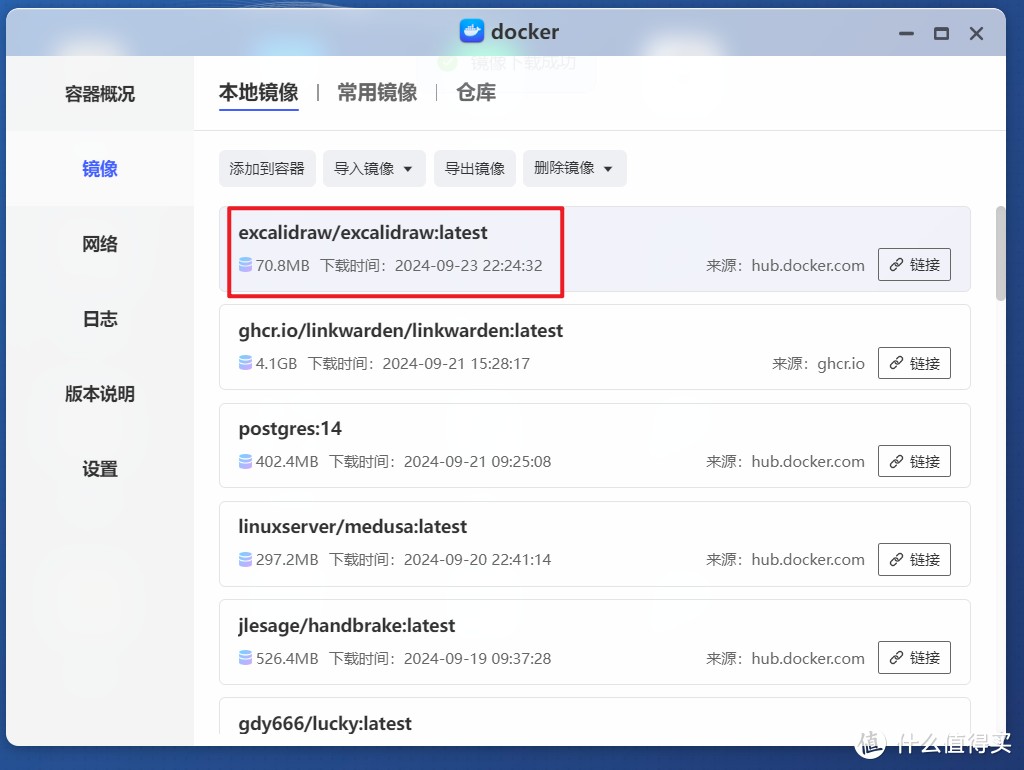Click the 链接 button for postgres:14

pos(913,461)
